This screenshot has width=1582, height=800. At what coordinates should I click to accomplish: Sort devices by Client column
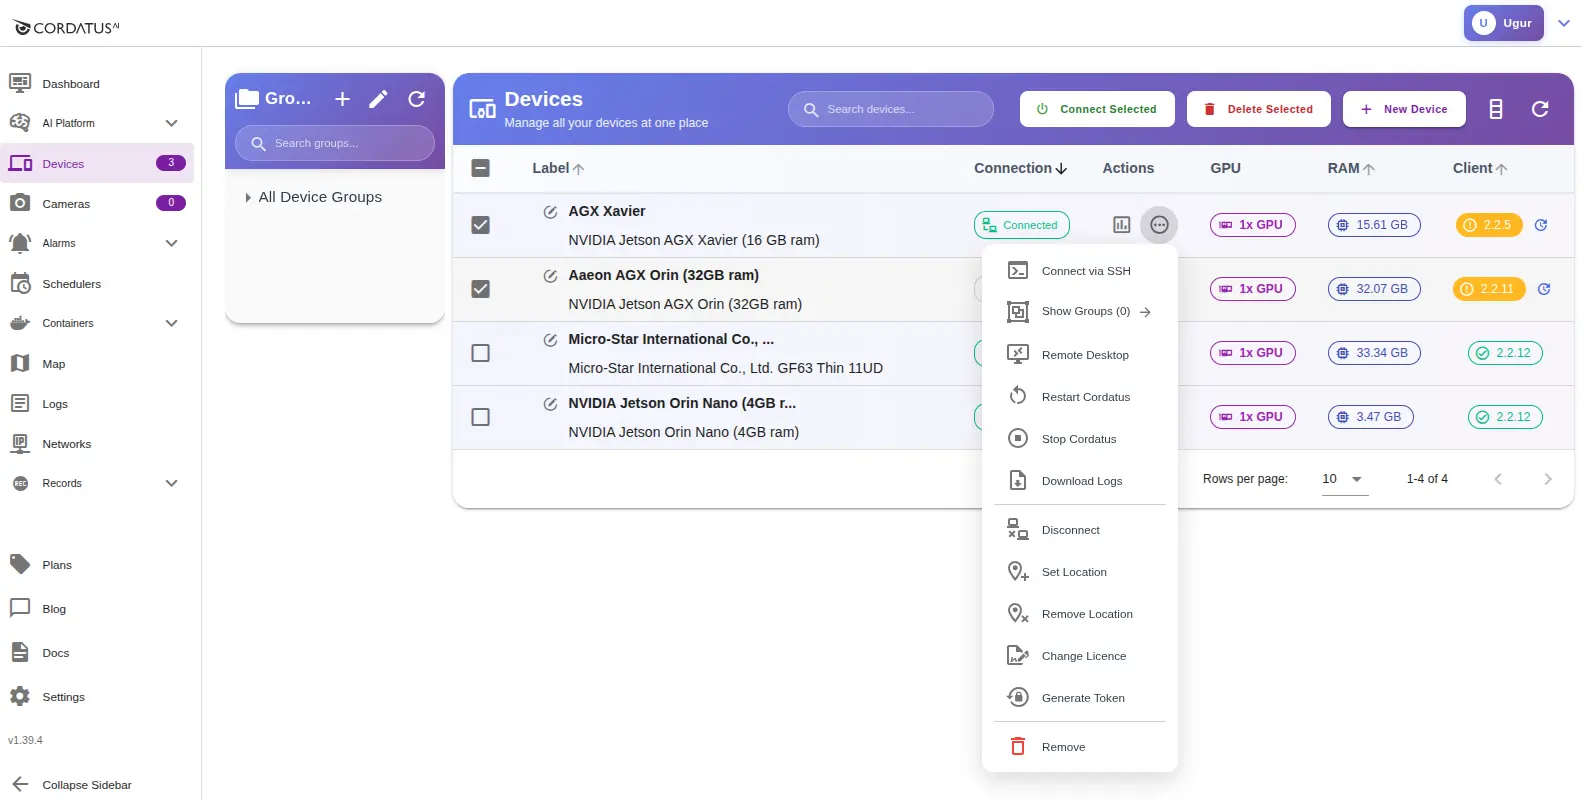click(1480, 168)
